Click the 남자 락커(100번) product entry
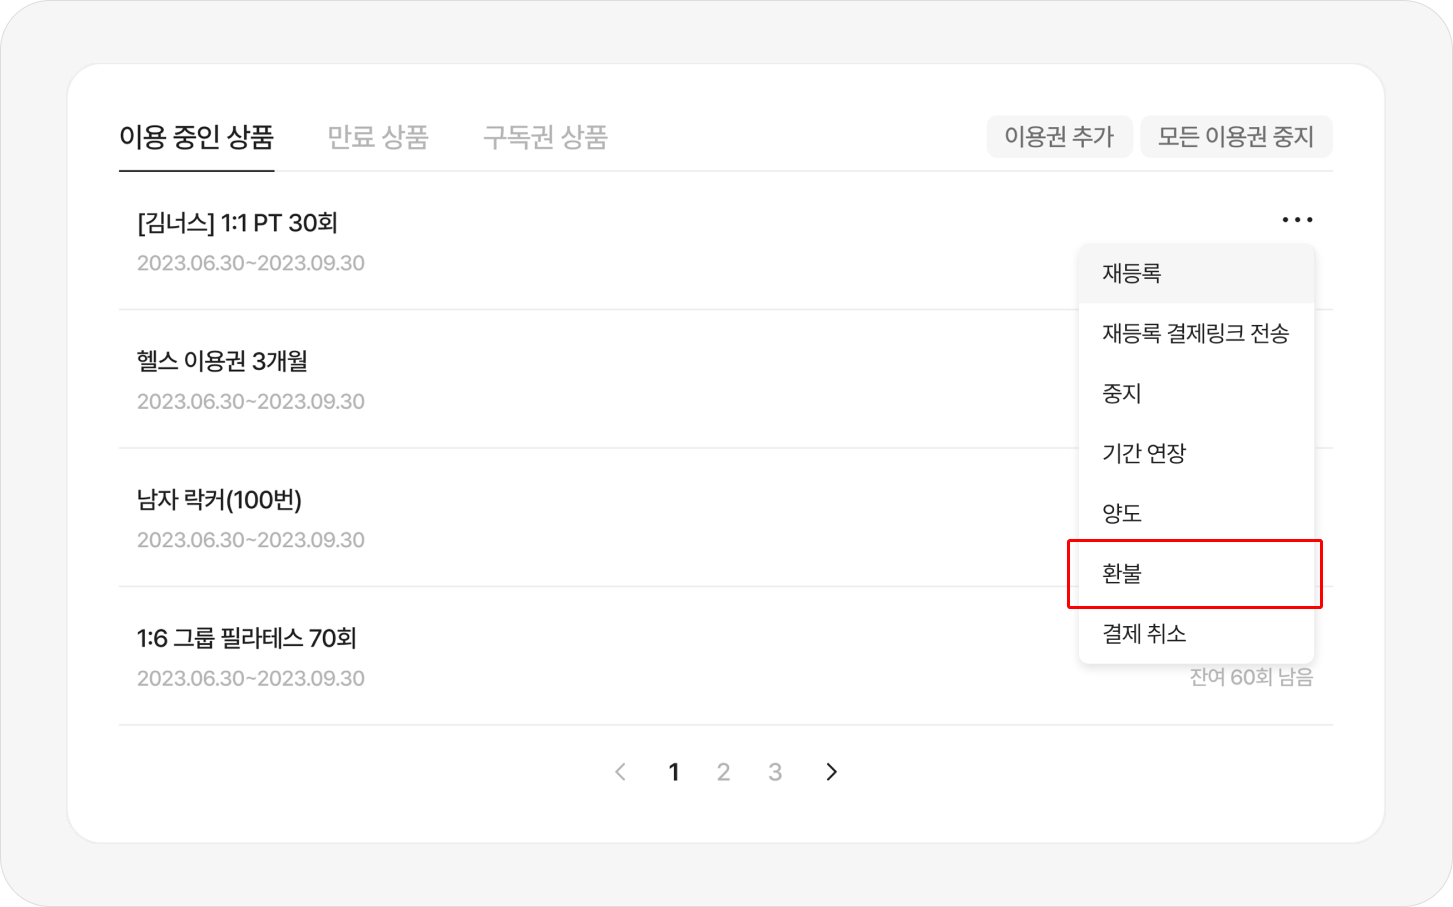Image resolution: width=1453 pixels, height=907 pixels. pos(219,499)
